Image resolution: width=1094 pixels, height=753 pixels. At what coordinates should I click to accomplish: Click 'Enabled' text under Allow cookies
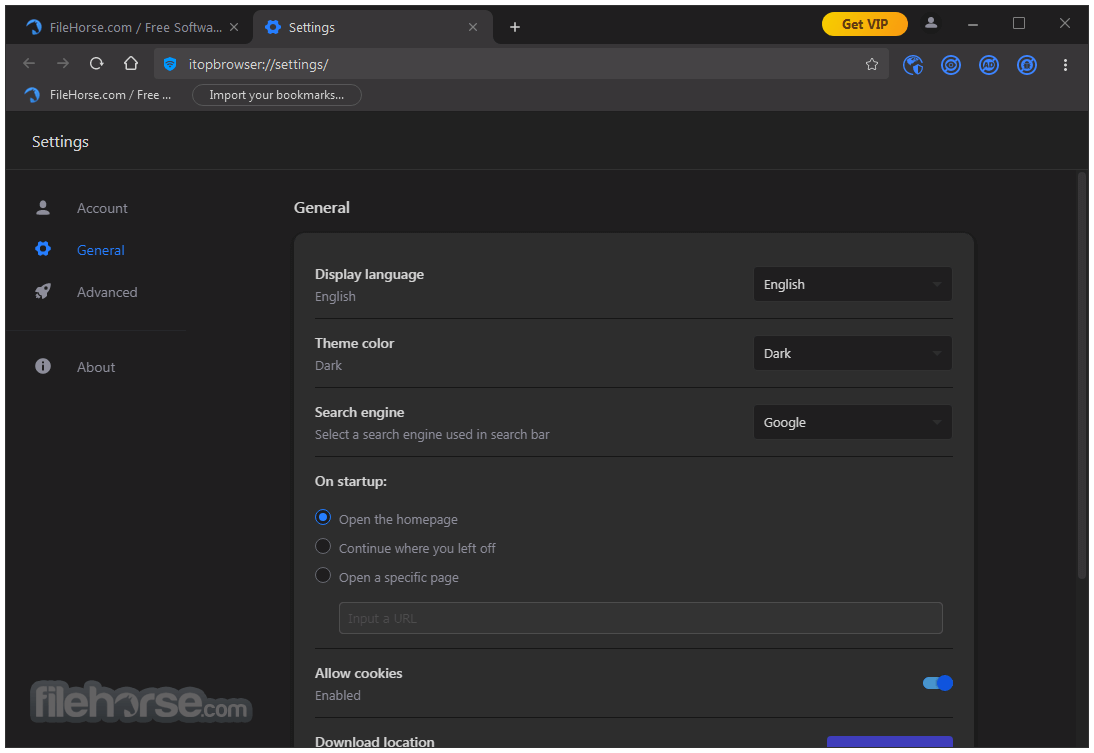[x=338, y=695]
